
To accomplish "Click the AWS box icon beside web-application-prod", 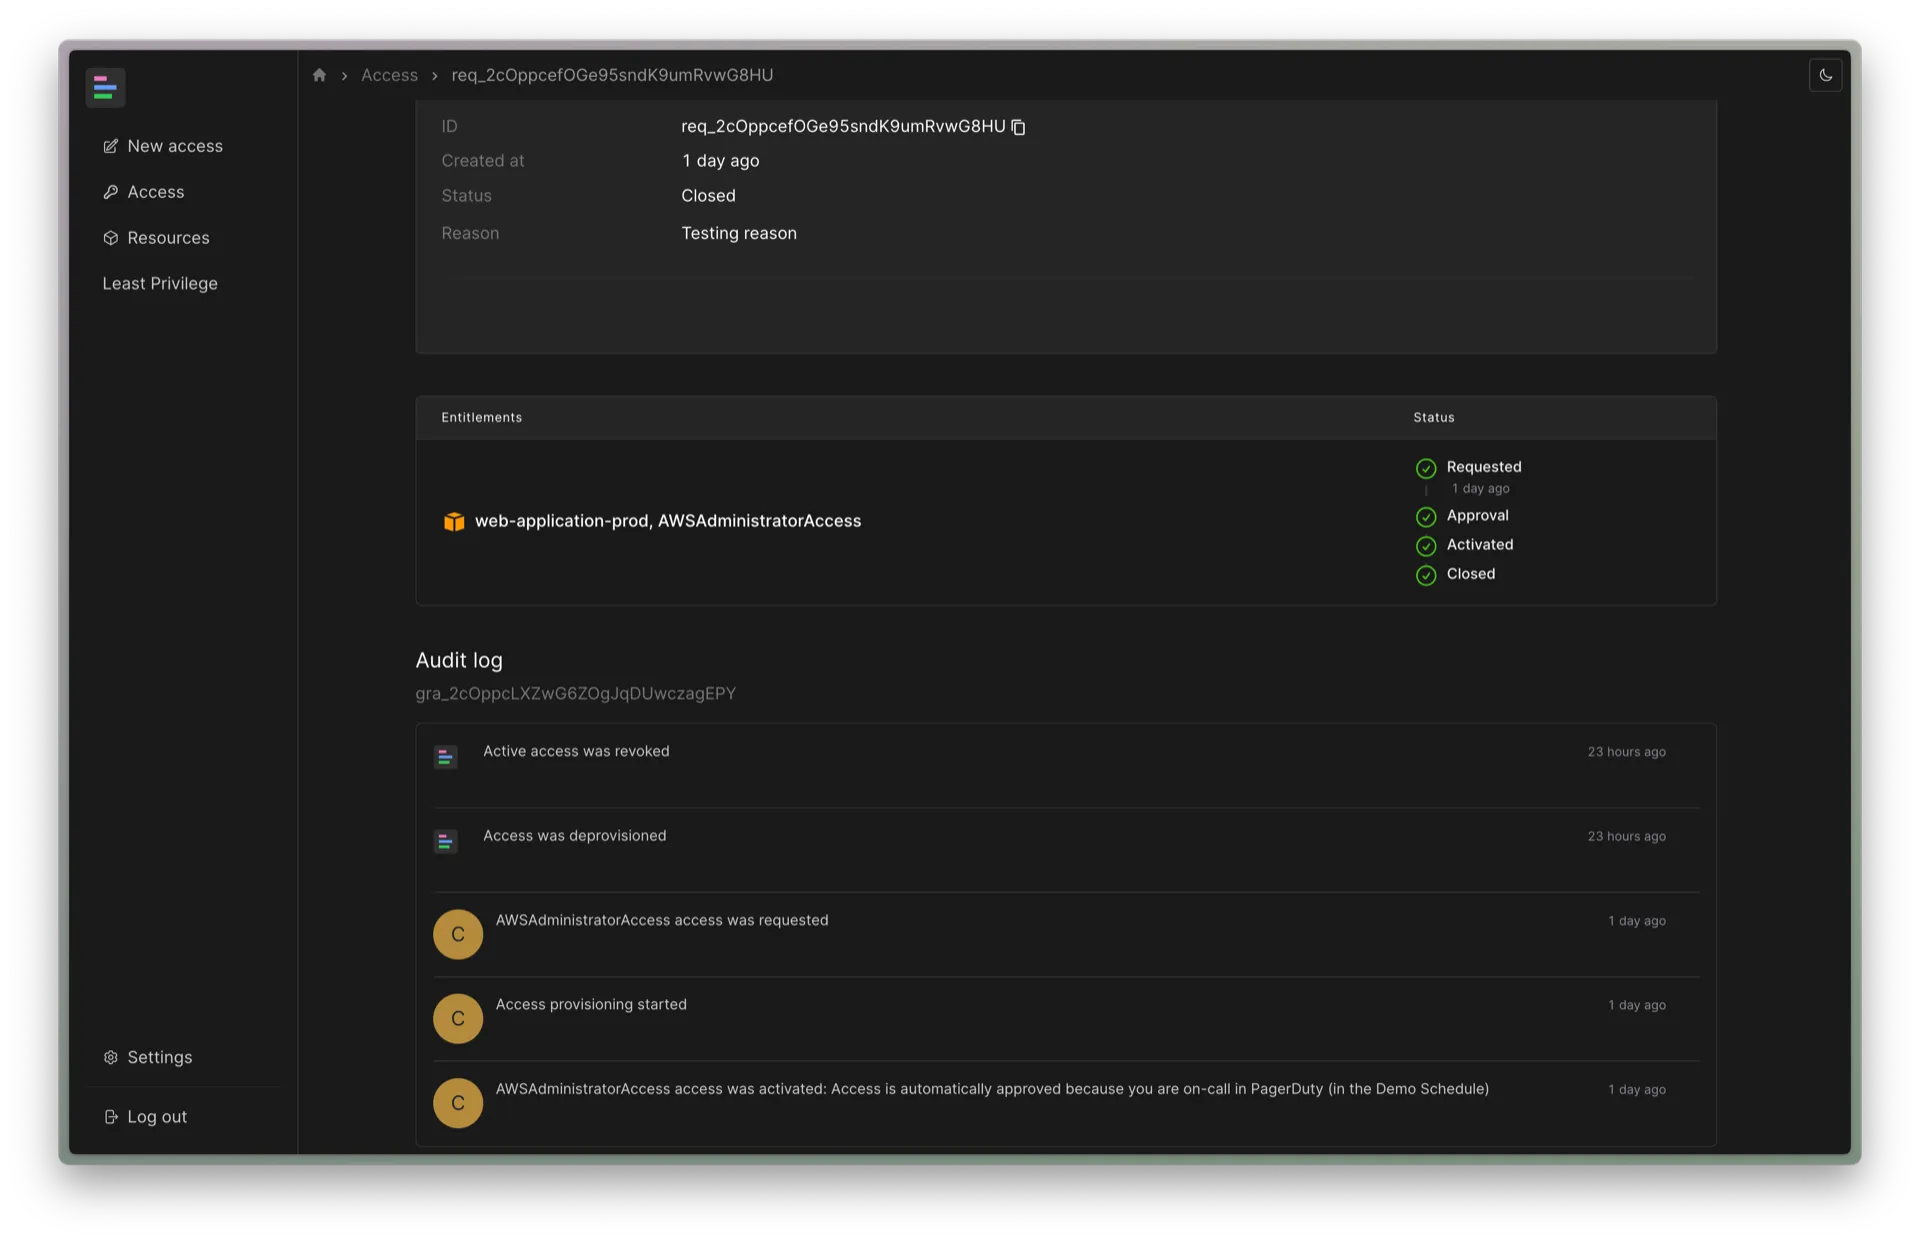I will click(x=454, y=522).
